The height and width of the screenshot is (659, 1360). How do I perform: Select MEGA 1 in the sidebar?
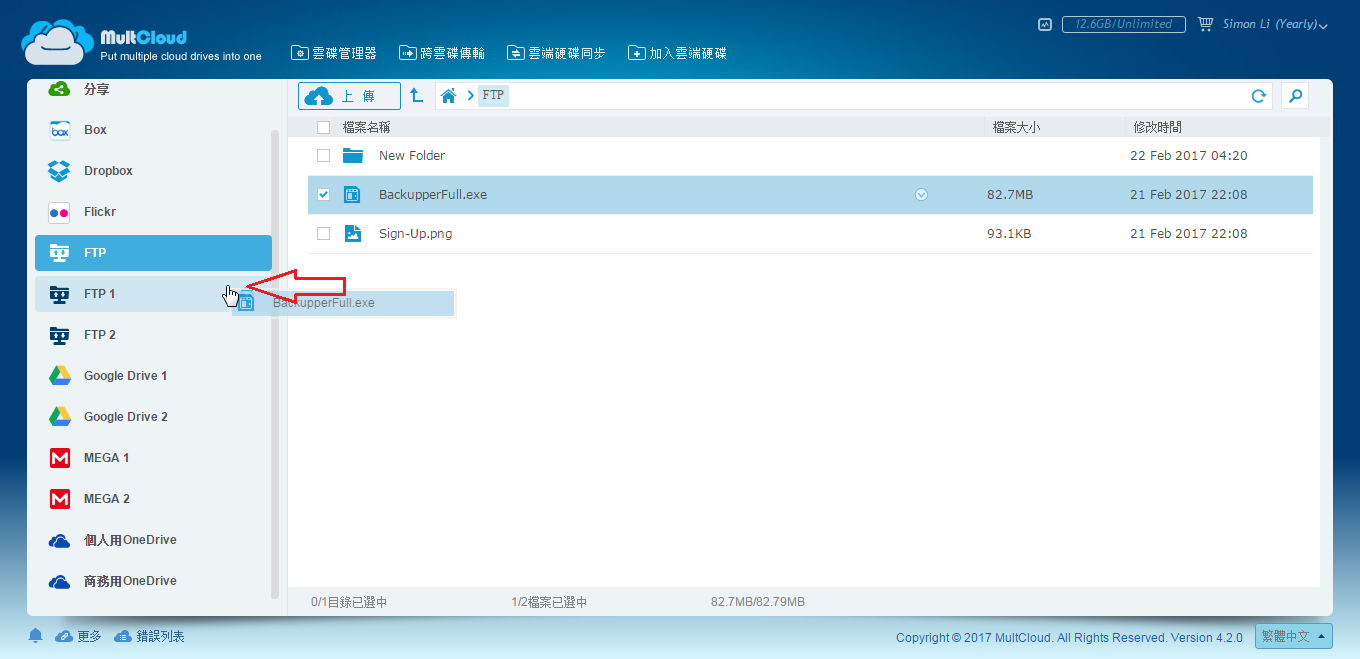pos(153,458)
